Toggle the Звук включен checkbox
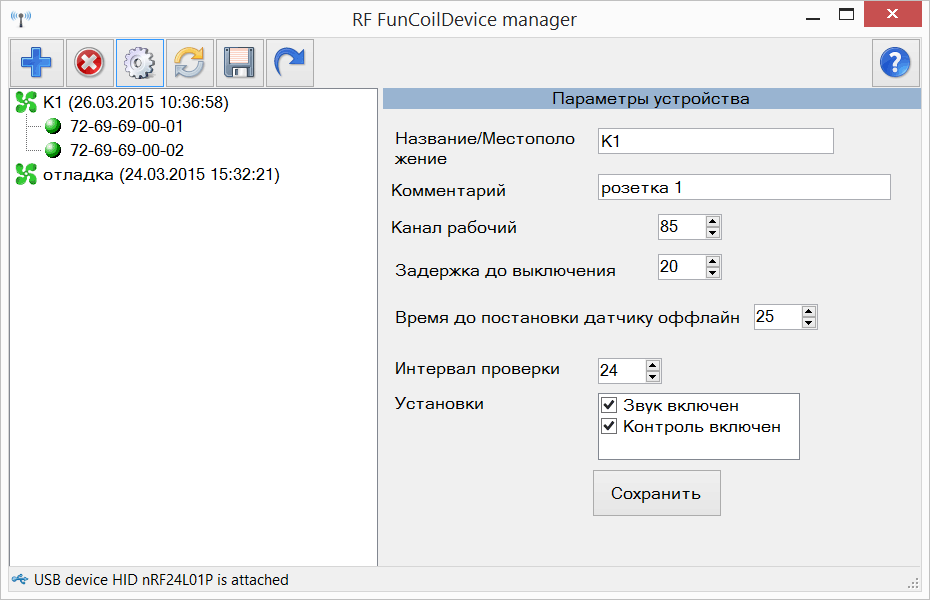The height and width of the screenshot is (600, 930). [609, 405]
